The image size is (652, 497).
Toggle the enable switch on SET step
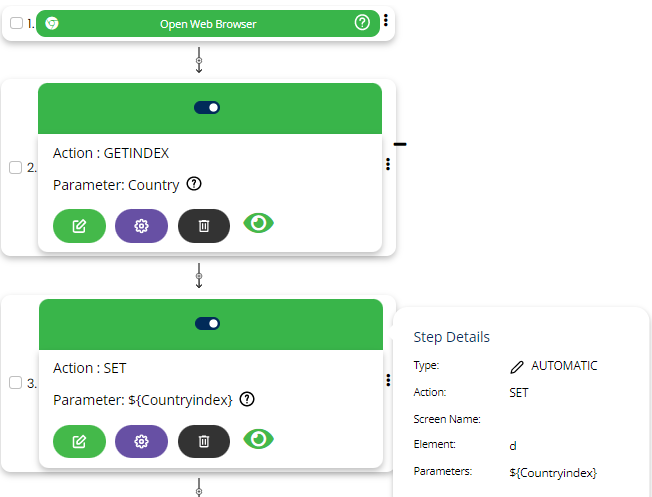click(208, 323)
